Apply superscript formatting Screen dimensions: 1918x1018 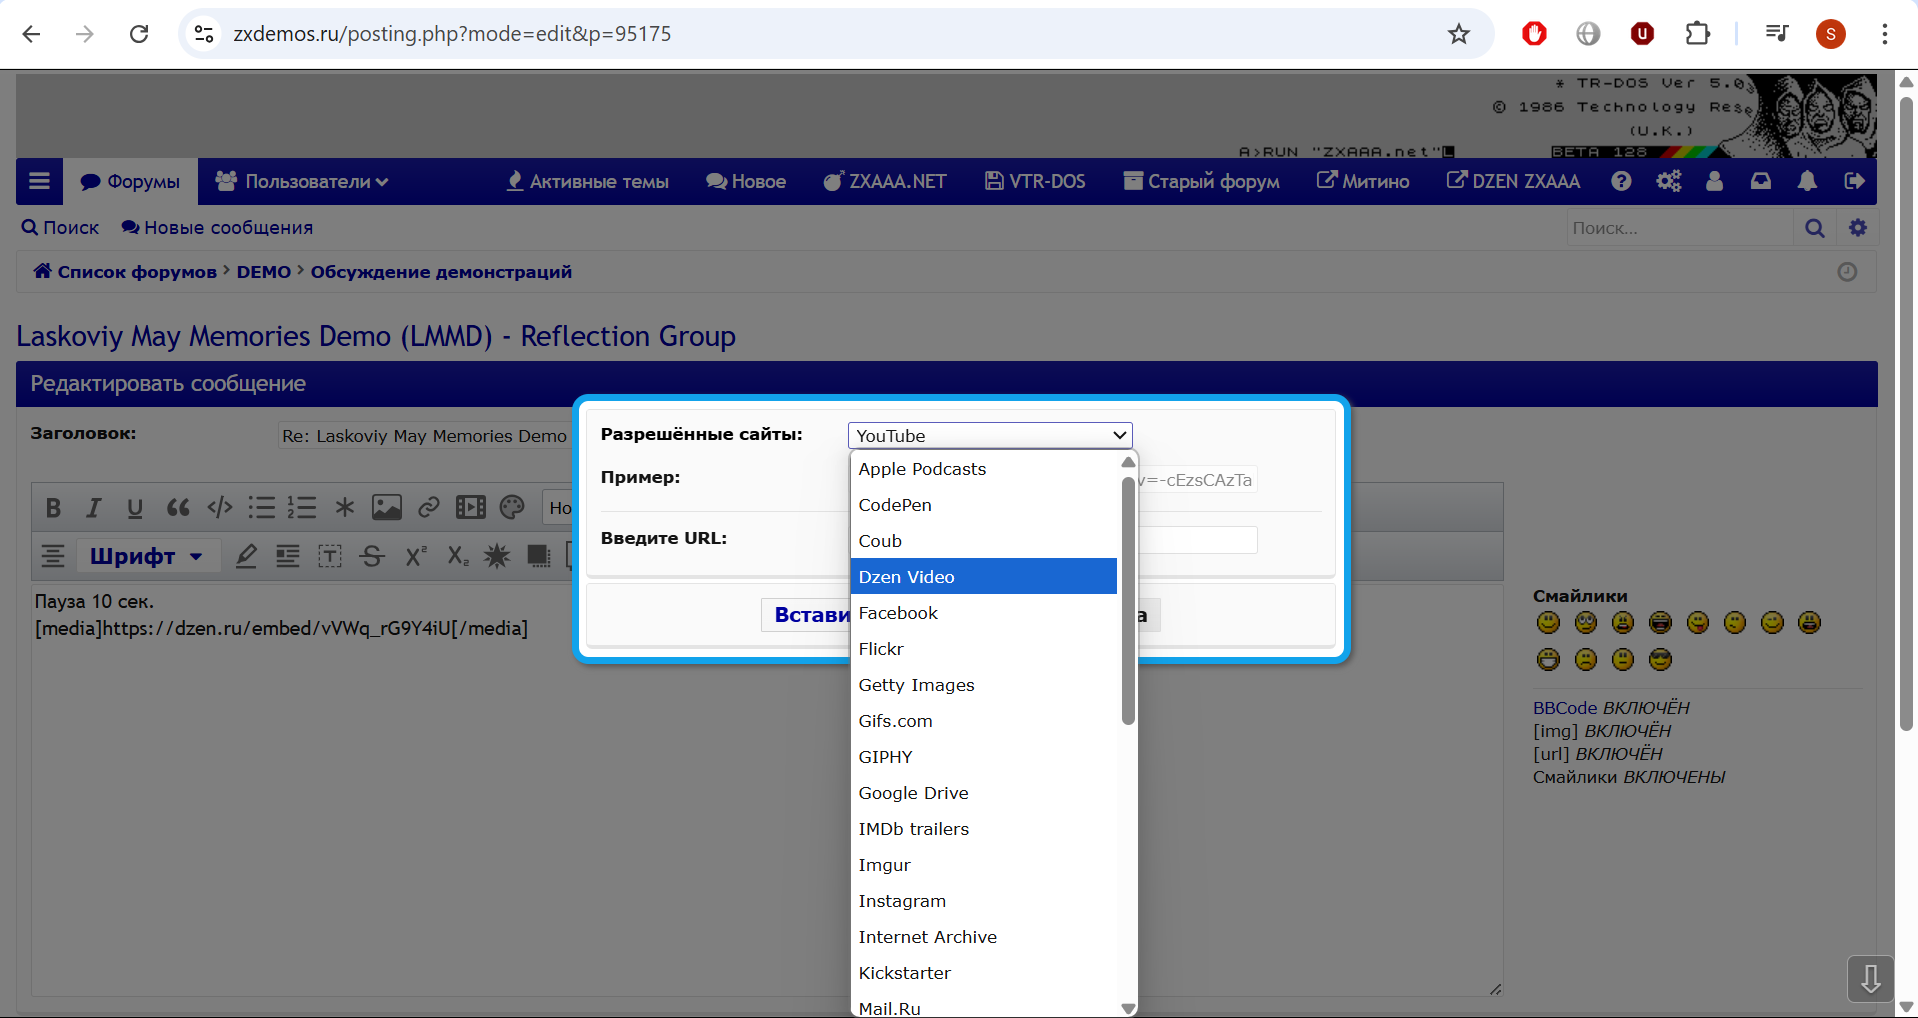(x=416, y=556)
